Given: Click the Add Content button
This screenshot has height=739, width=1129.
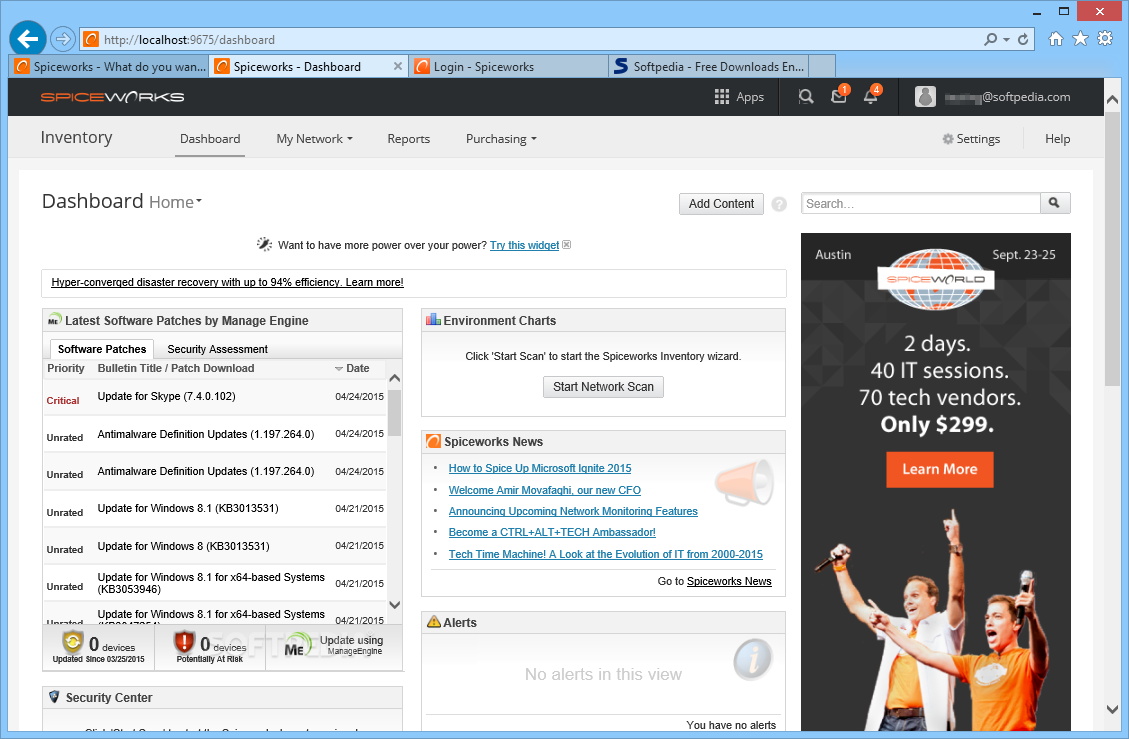Looking at the screenshot, I should pos(721,204).
